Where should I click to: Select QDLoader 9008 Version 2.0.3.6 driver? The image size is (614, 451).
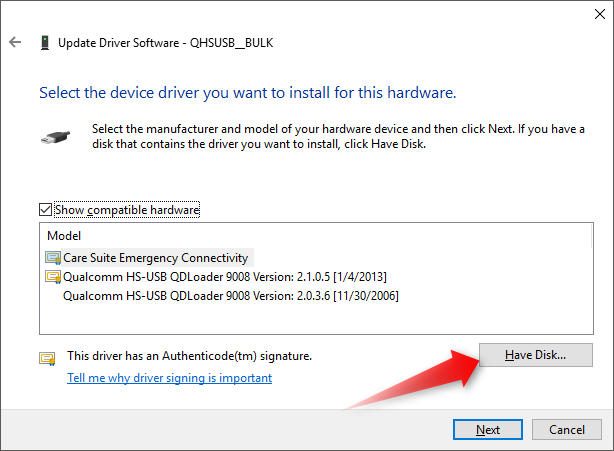(231, 296)
